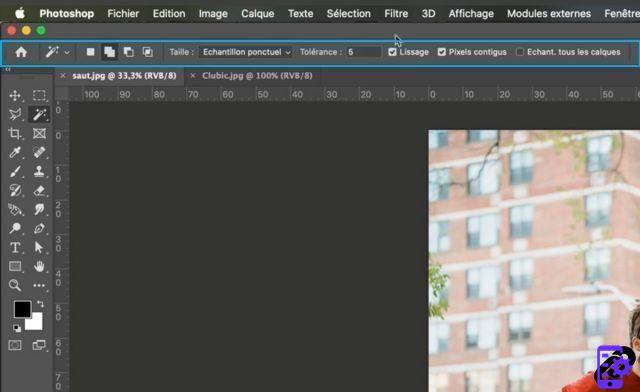The width and height of the screenshot is (640, 392).
Task: Select the Brush tool
Action: [x=15, y=172]
